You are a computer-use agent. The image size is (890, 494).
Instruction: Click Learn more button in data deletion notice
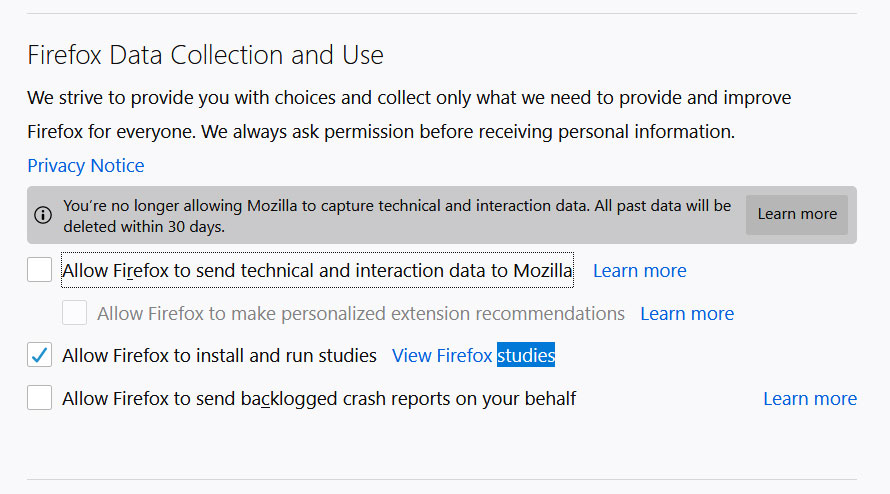point(797,215)
